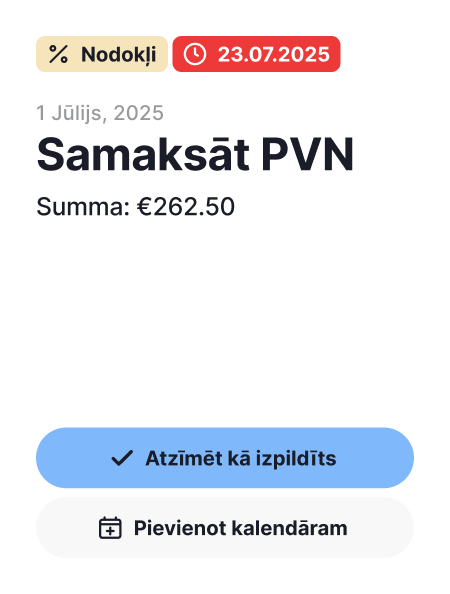
Task: Add task via Pievienot kalendāram button
Action: [225, 528]
